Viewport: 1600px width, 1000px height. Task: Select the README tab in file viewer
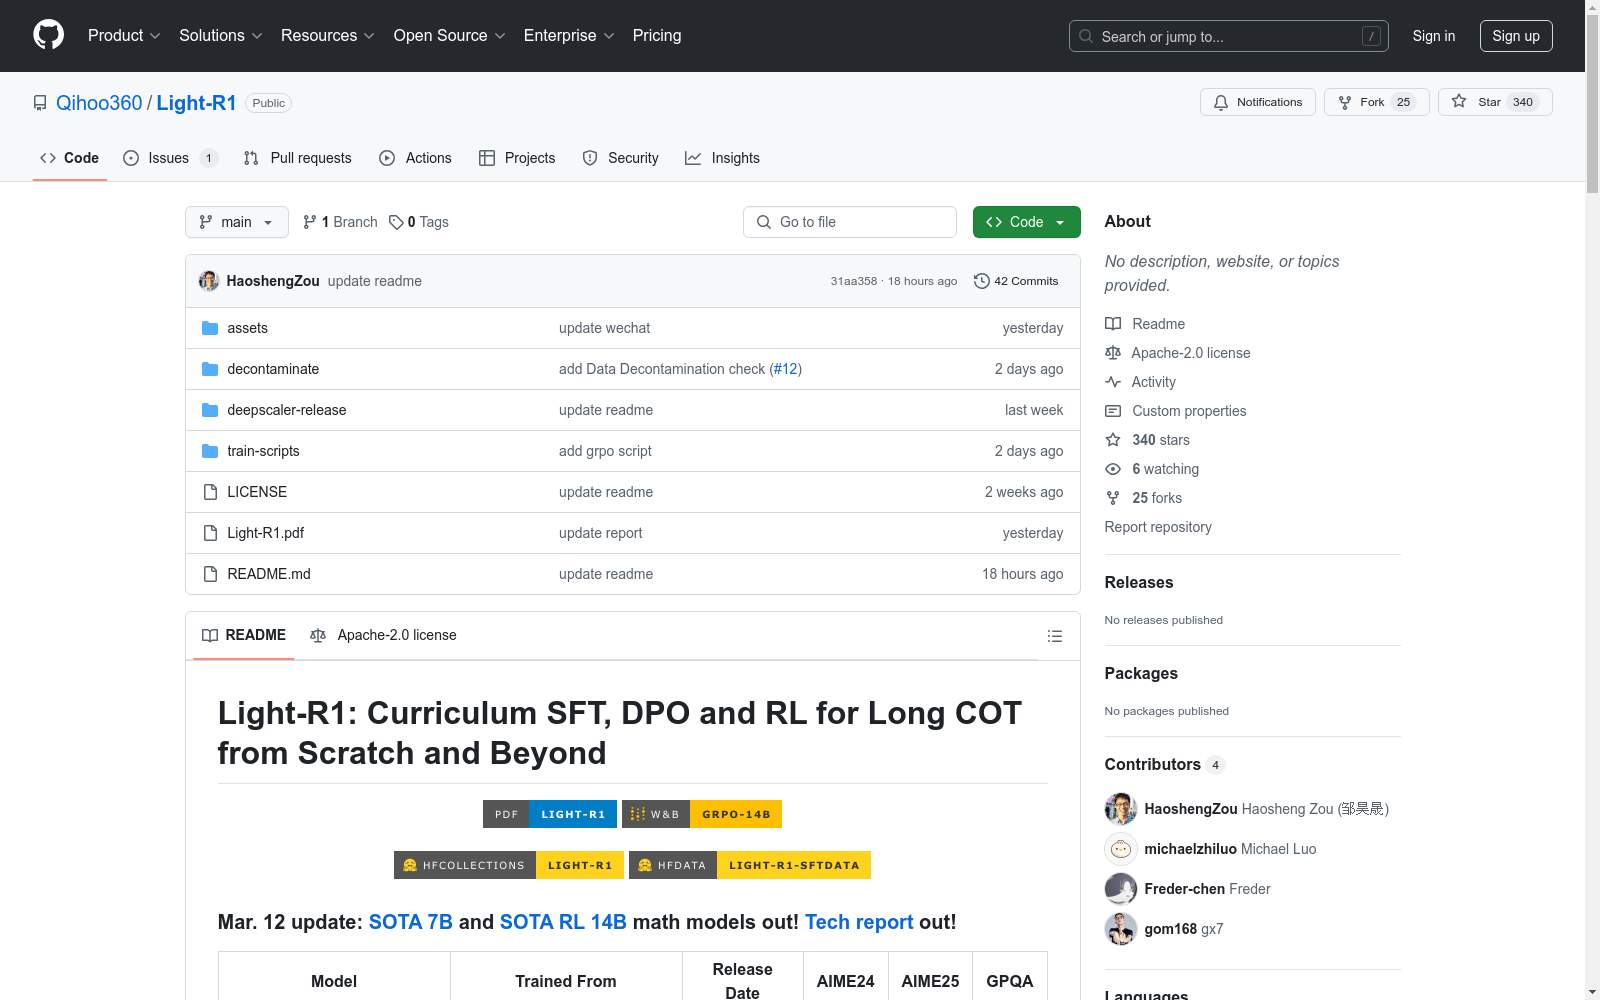coord(244,635)
